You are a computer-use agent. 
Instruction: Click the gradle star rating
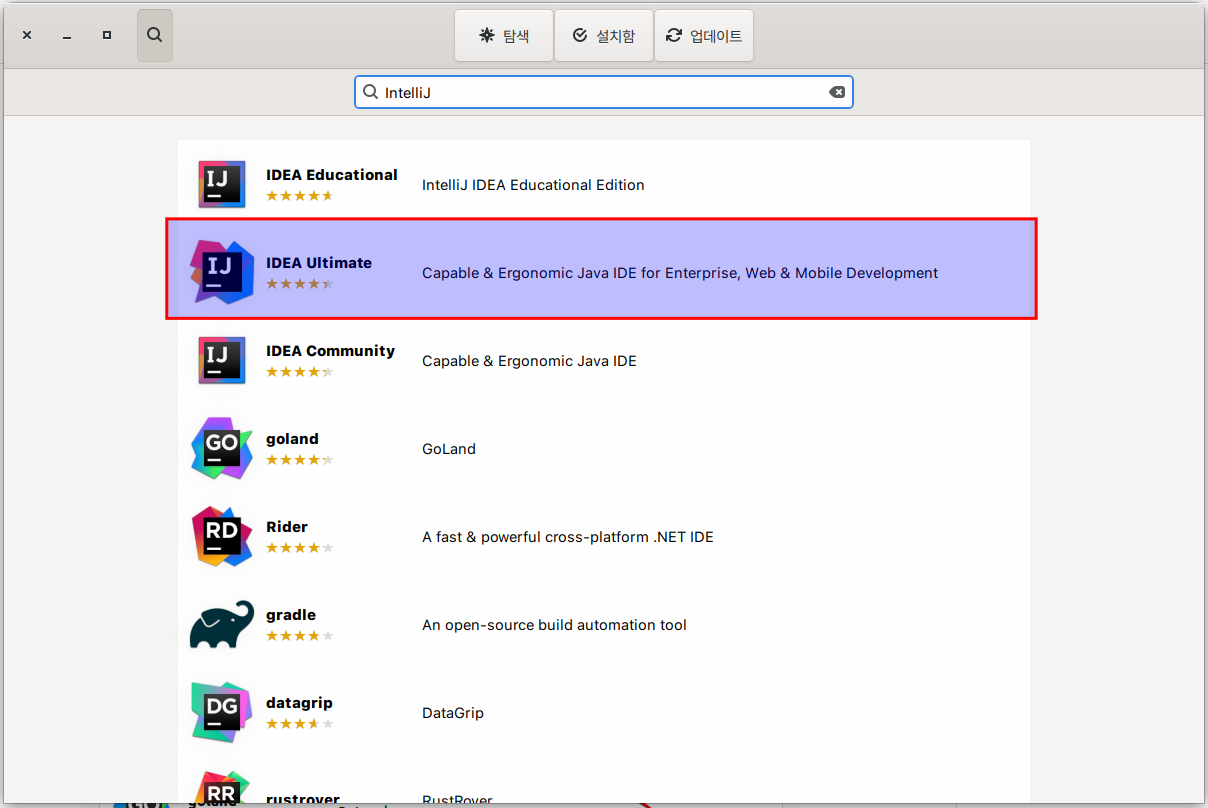point(300,636)
